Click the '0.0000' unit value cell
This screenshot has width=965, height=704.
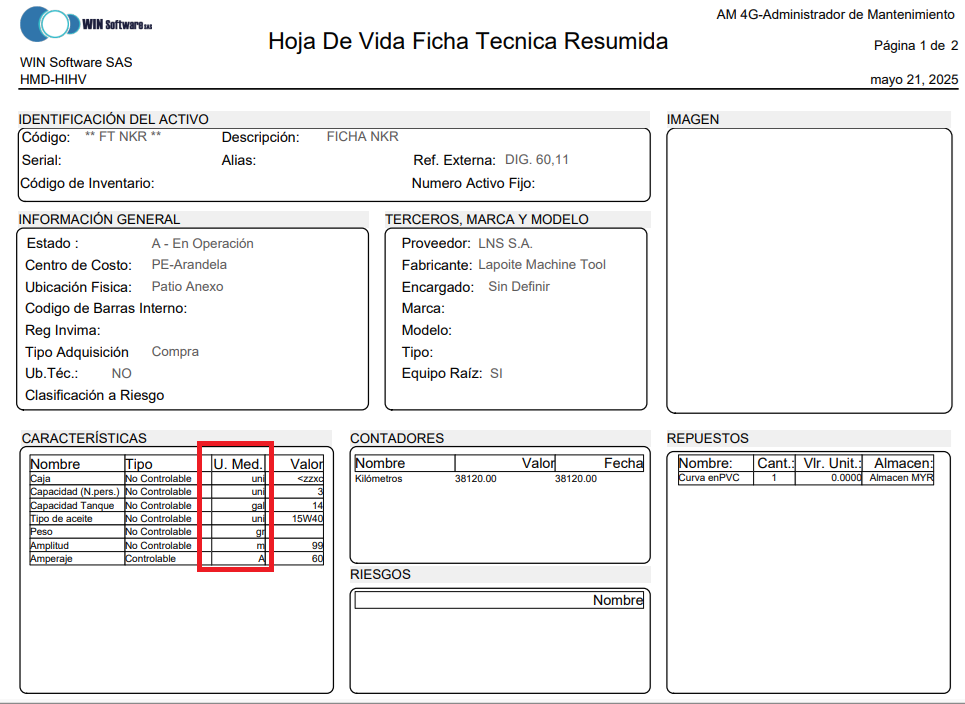tap(846, 478)
